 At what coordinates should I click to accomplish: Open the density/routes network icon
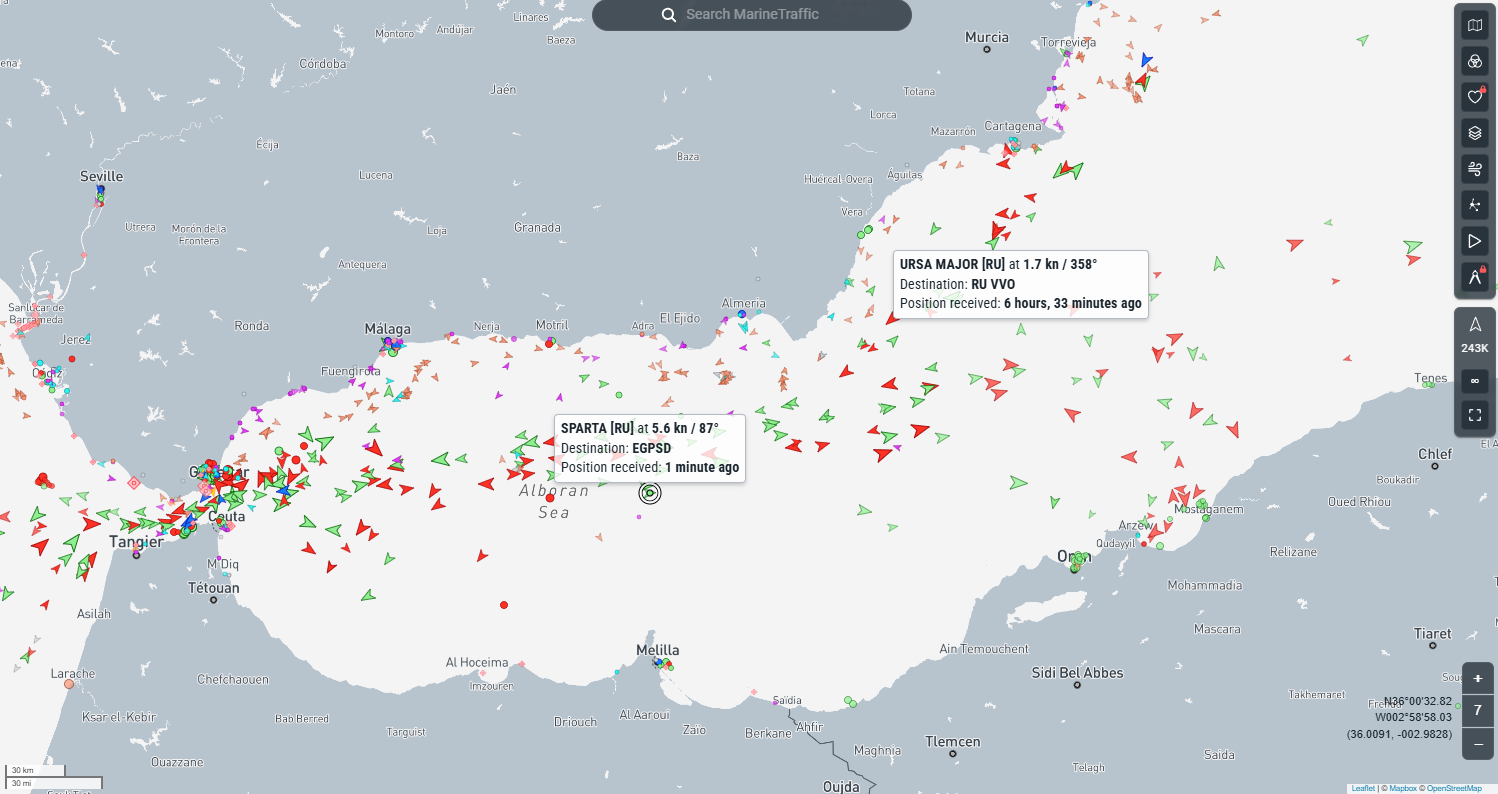coord(1474,204)
